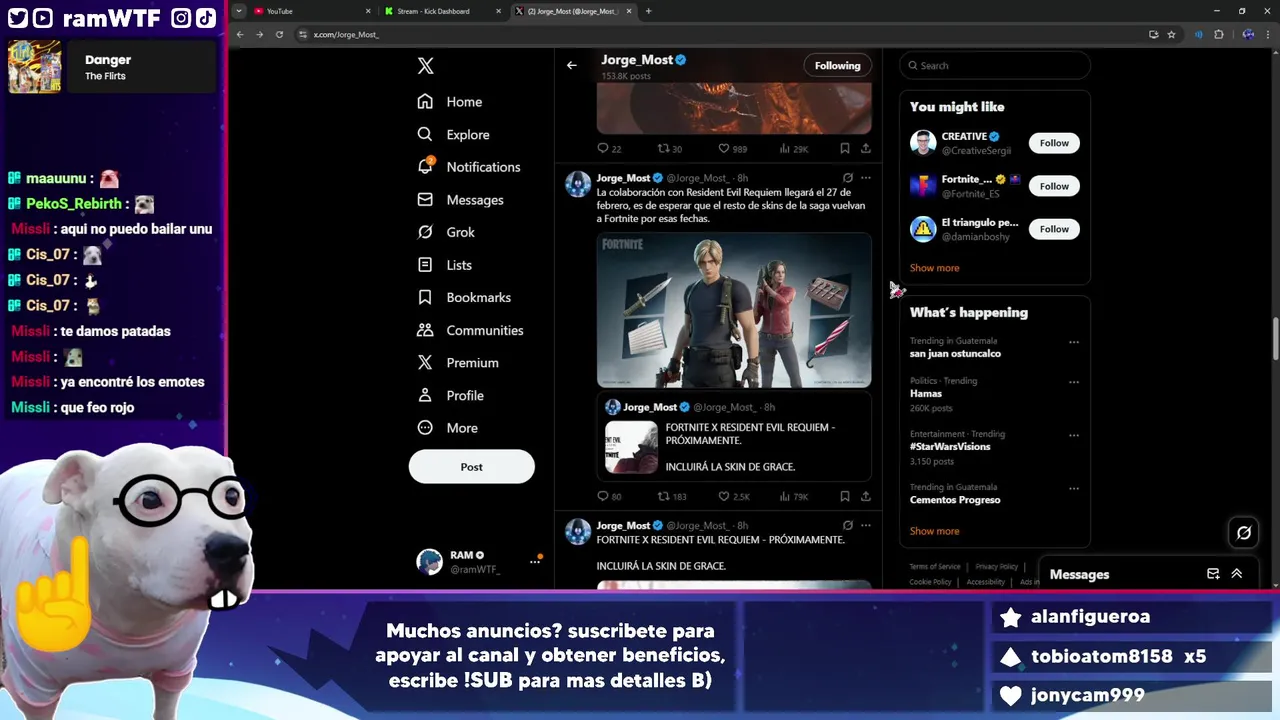
Task: Open Bookmarks in the sidebar
Action: [465, 298]
